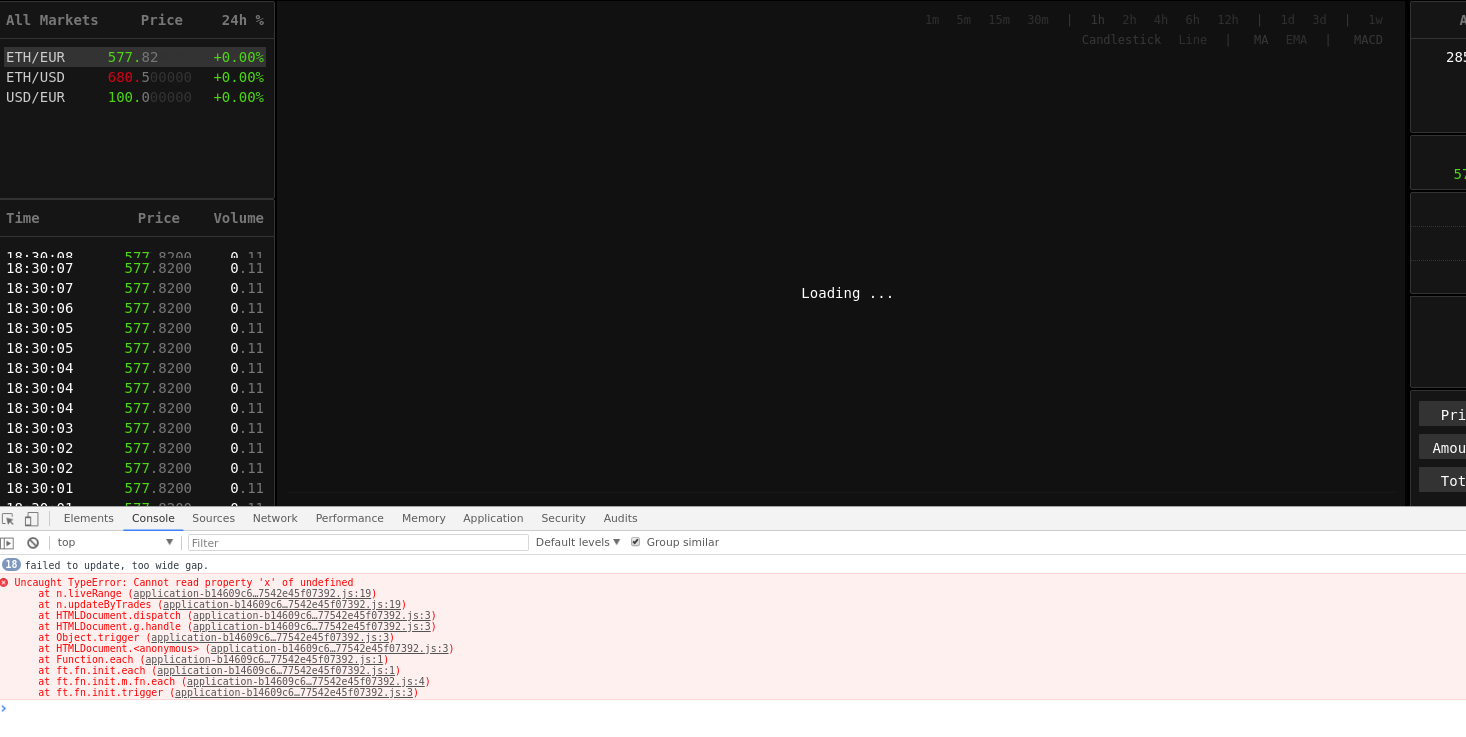The image size is (1466, 737).
Task: Toggle the device toolbar in DevTools
Action: click(30, 518)
